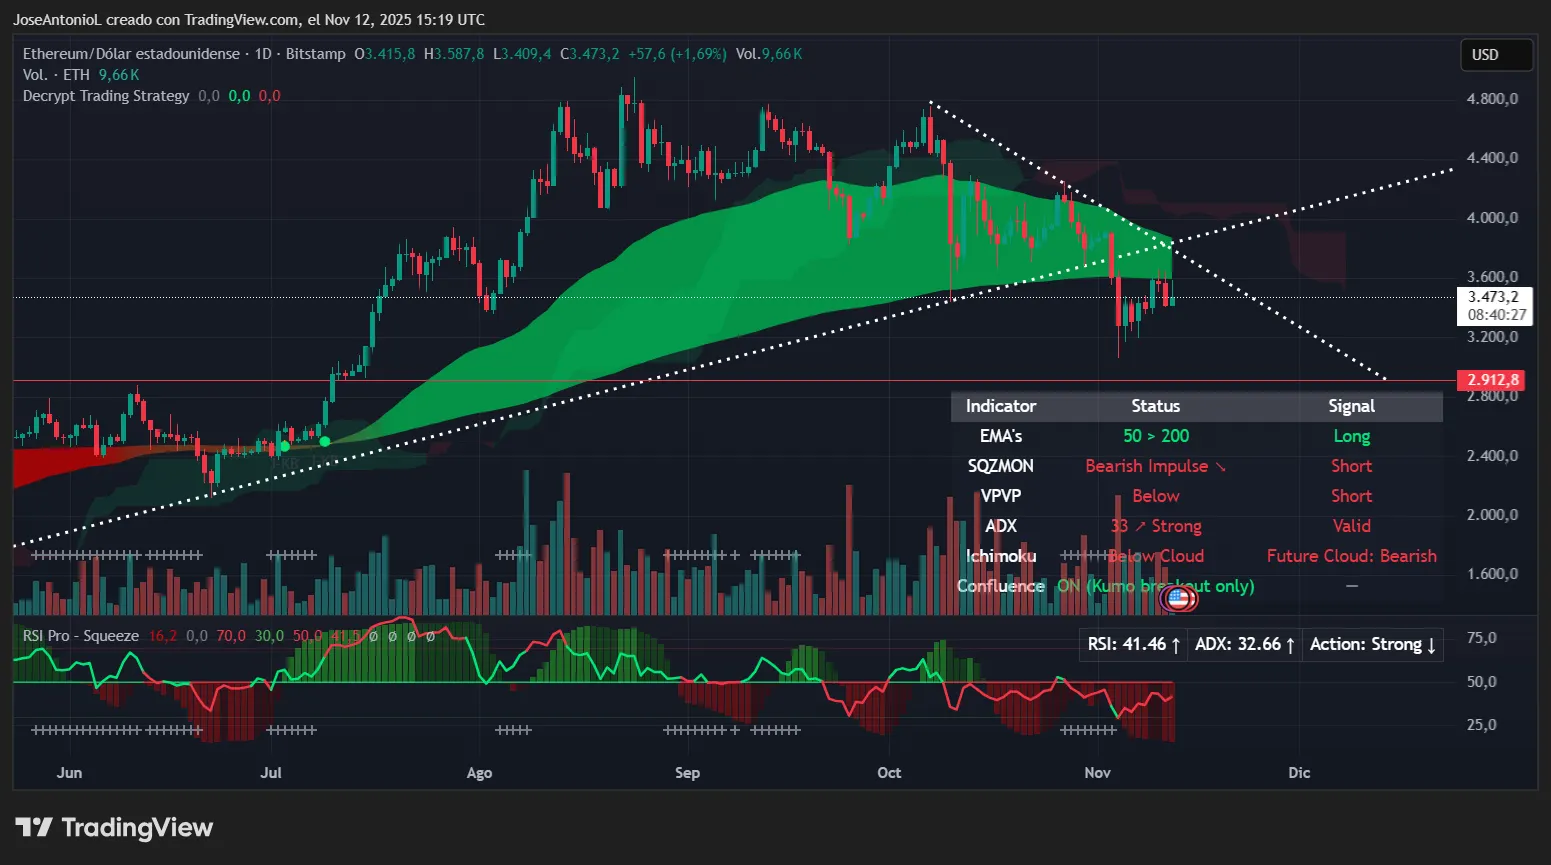The image size is (1551, 865).
Task: Click the RSI: 41.46 badge
Action: pos(1133,644)
